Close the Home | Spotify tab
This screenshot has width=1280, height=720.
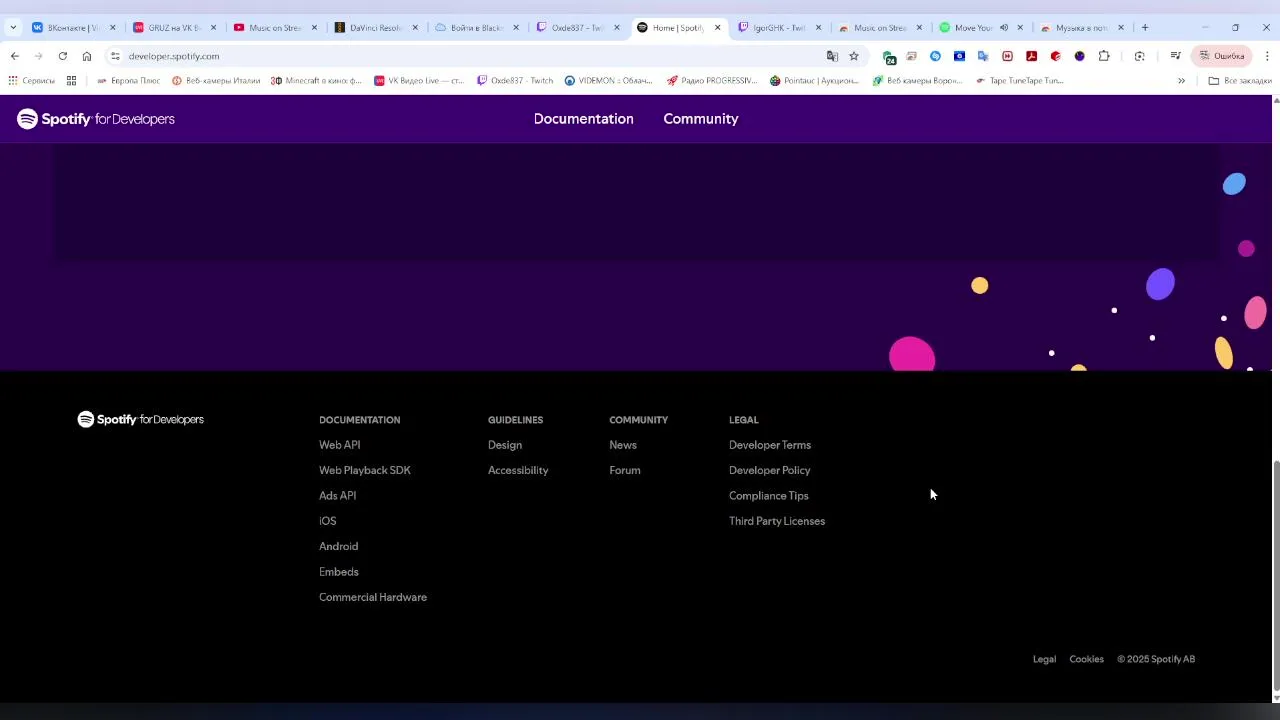[717, 28]
